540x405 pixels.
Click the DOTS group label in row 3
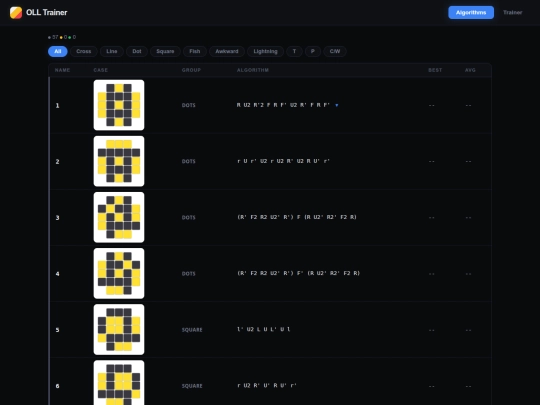point(188,218)
